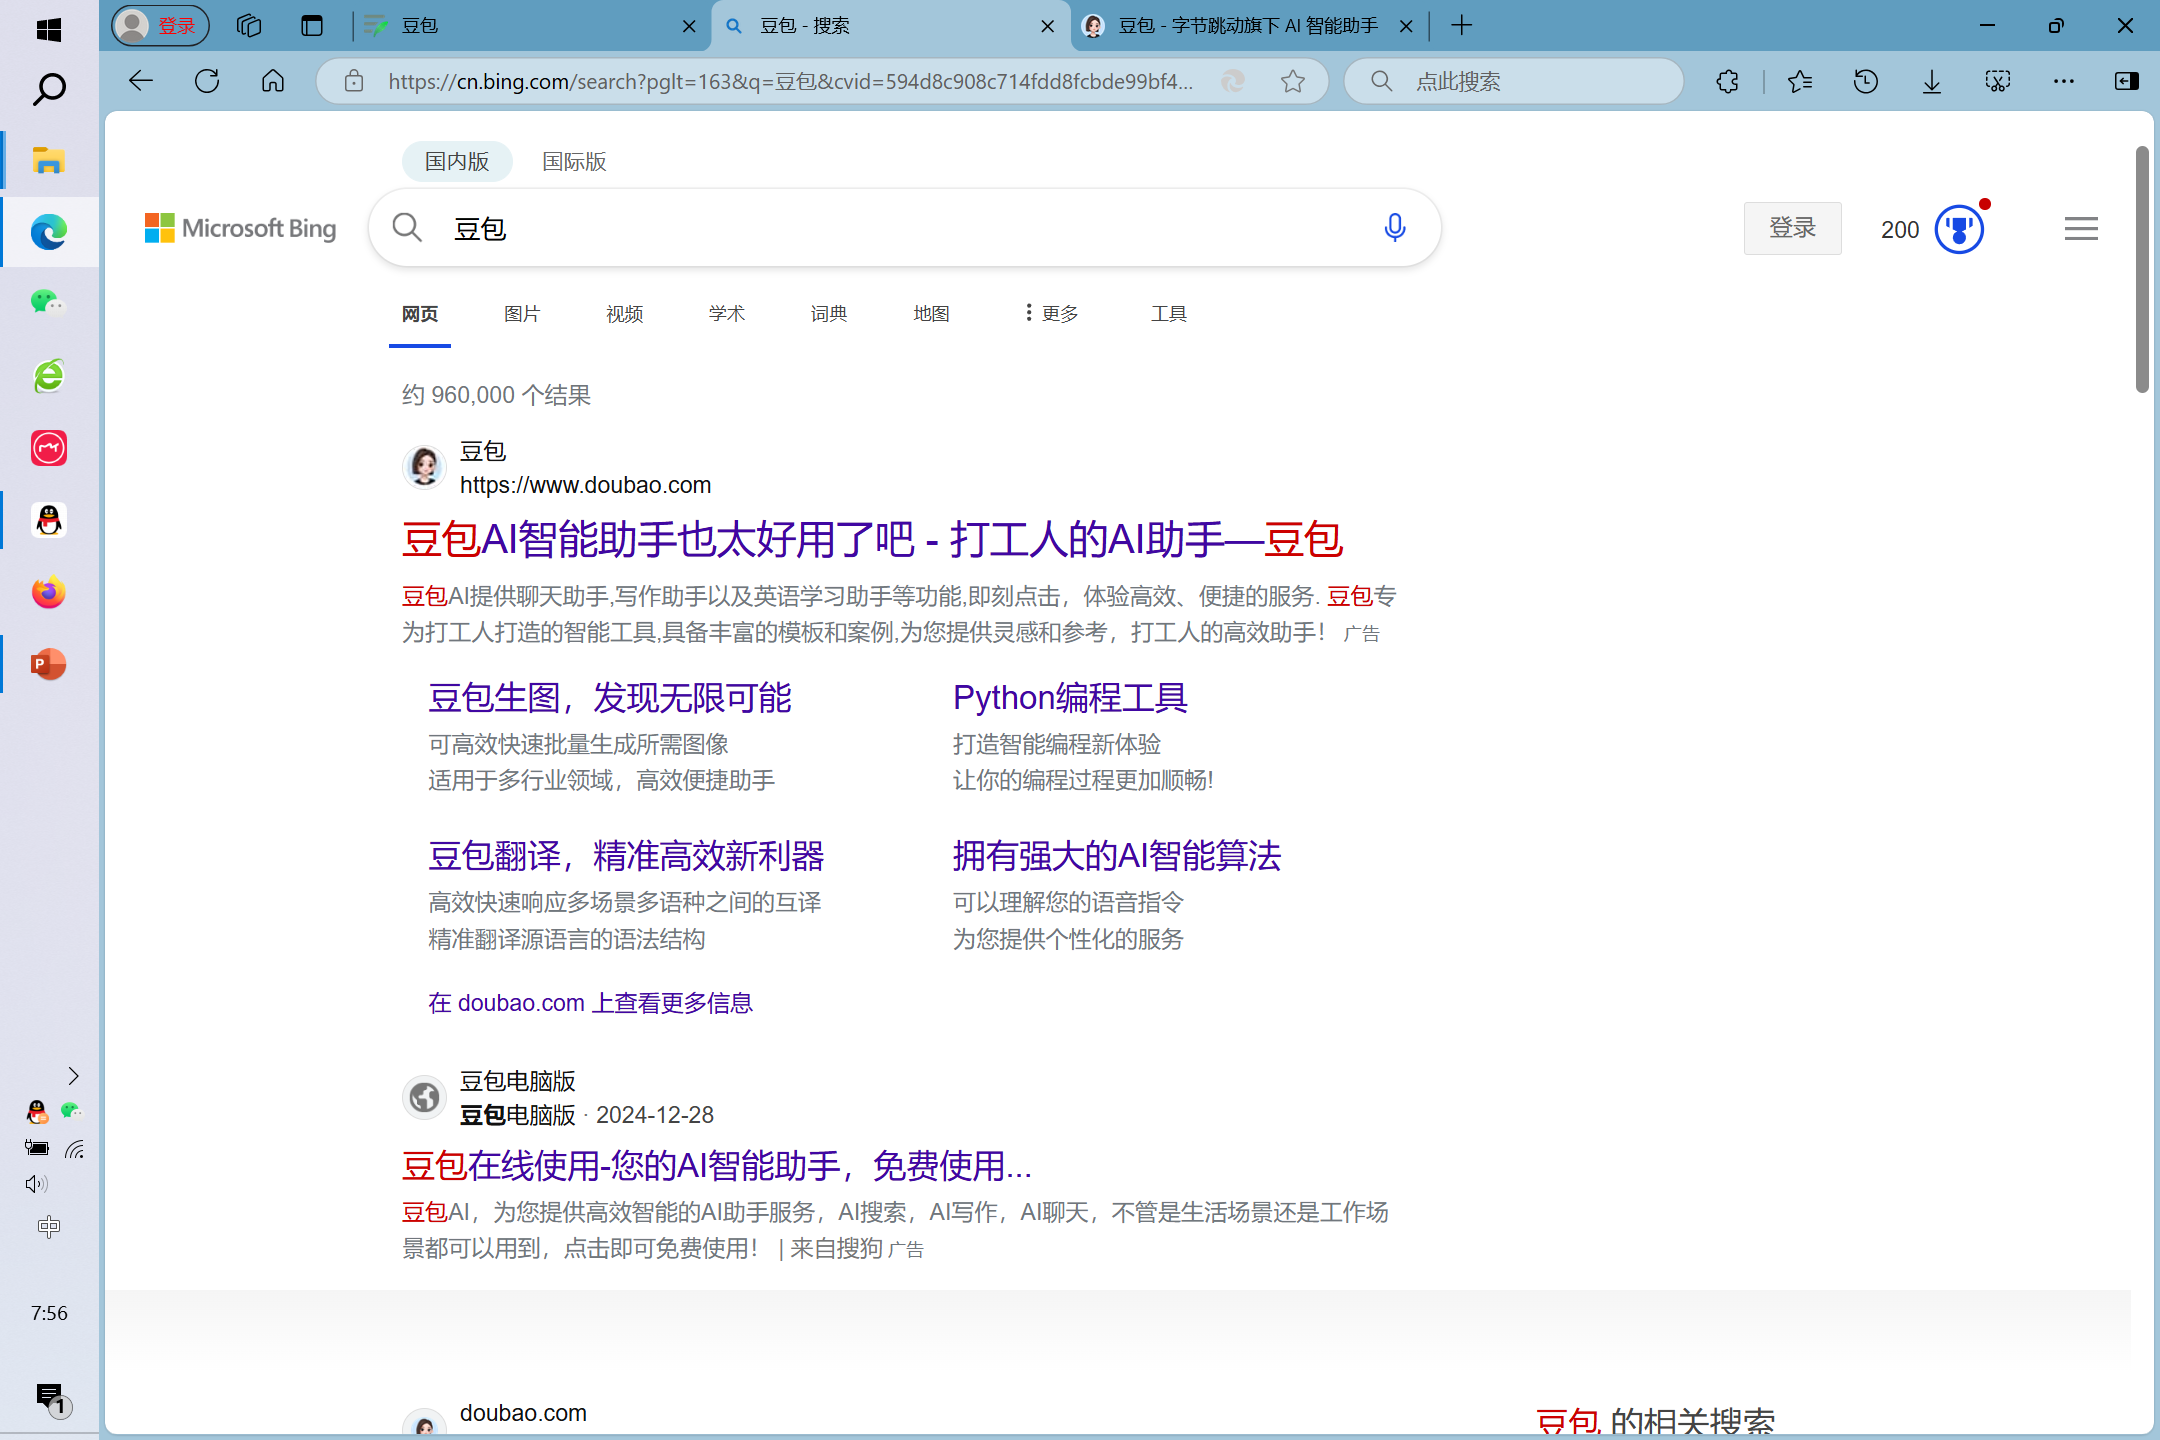Expand the 更多 search categories menu
Viewport: 2160px width, 1440px height.
1050,314
